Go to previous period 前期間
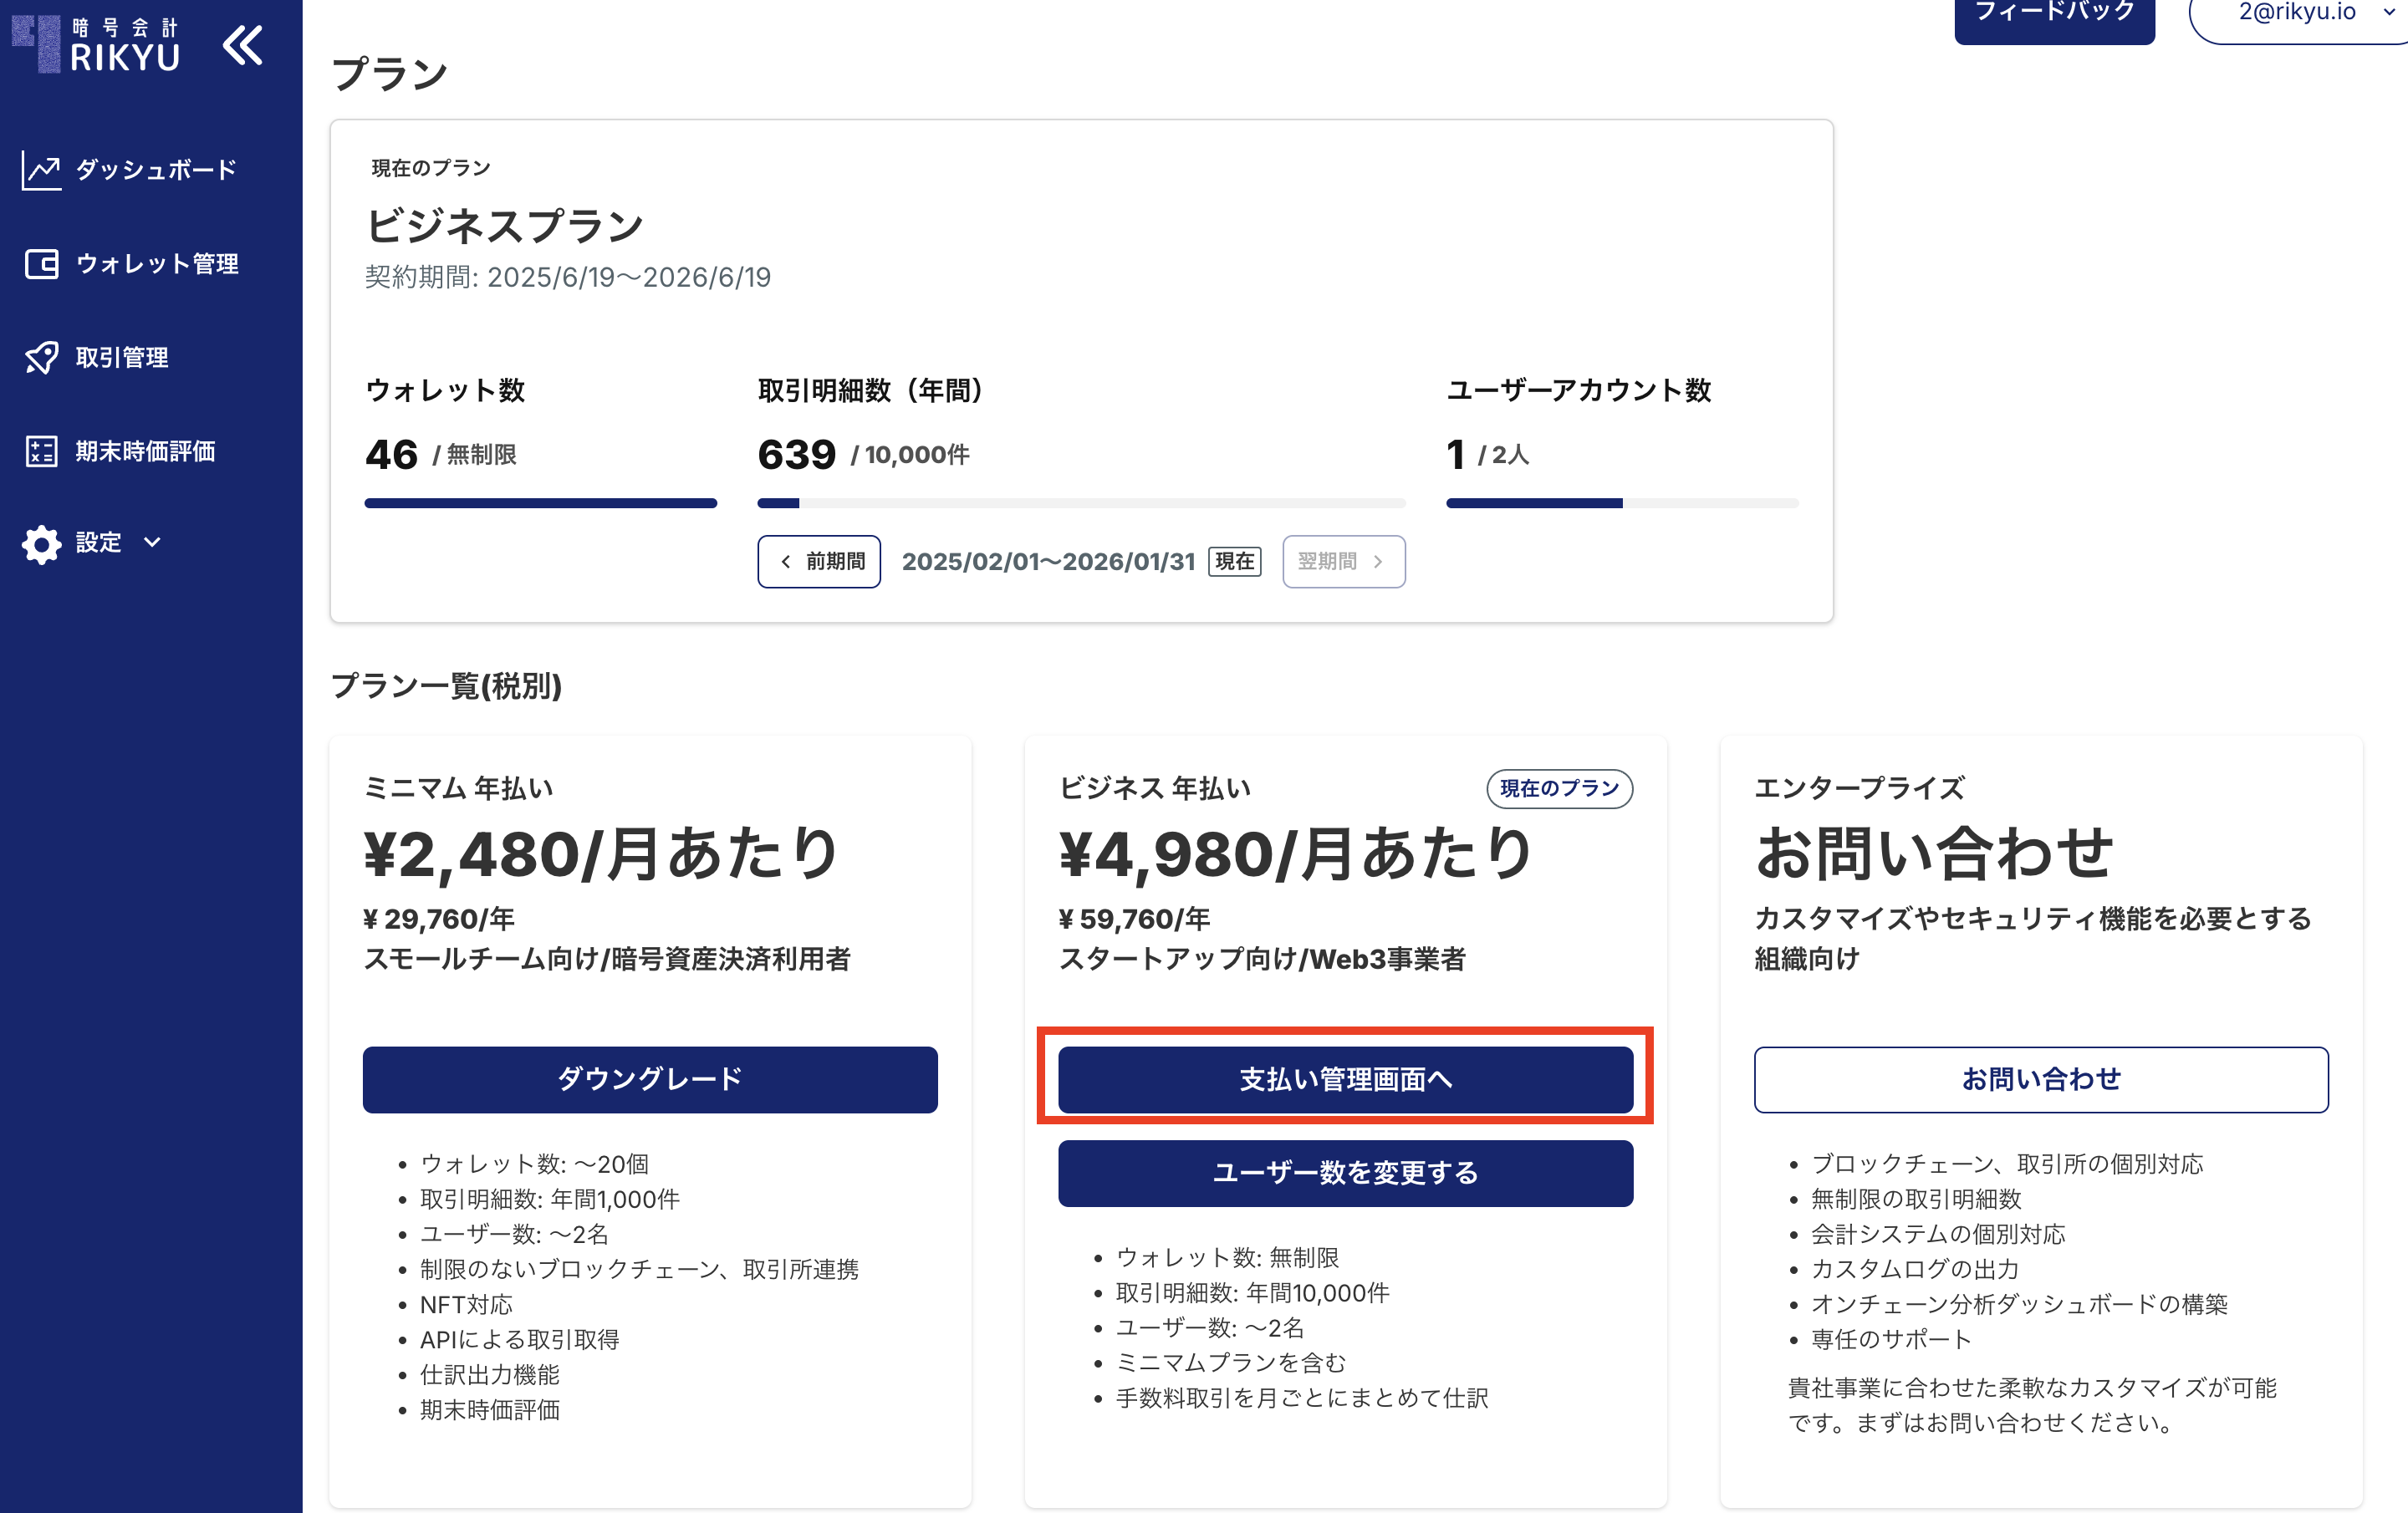Screen dimensions: 2408x1513 click(819, 562)
